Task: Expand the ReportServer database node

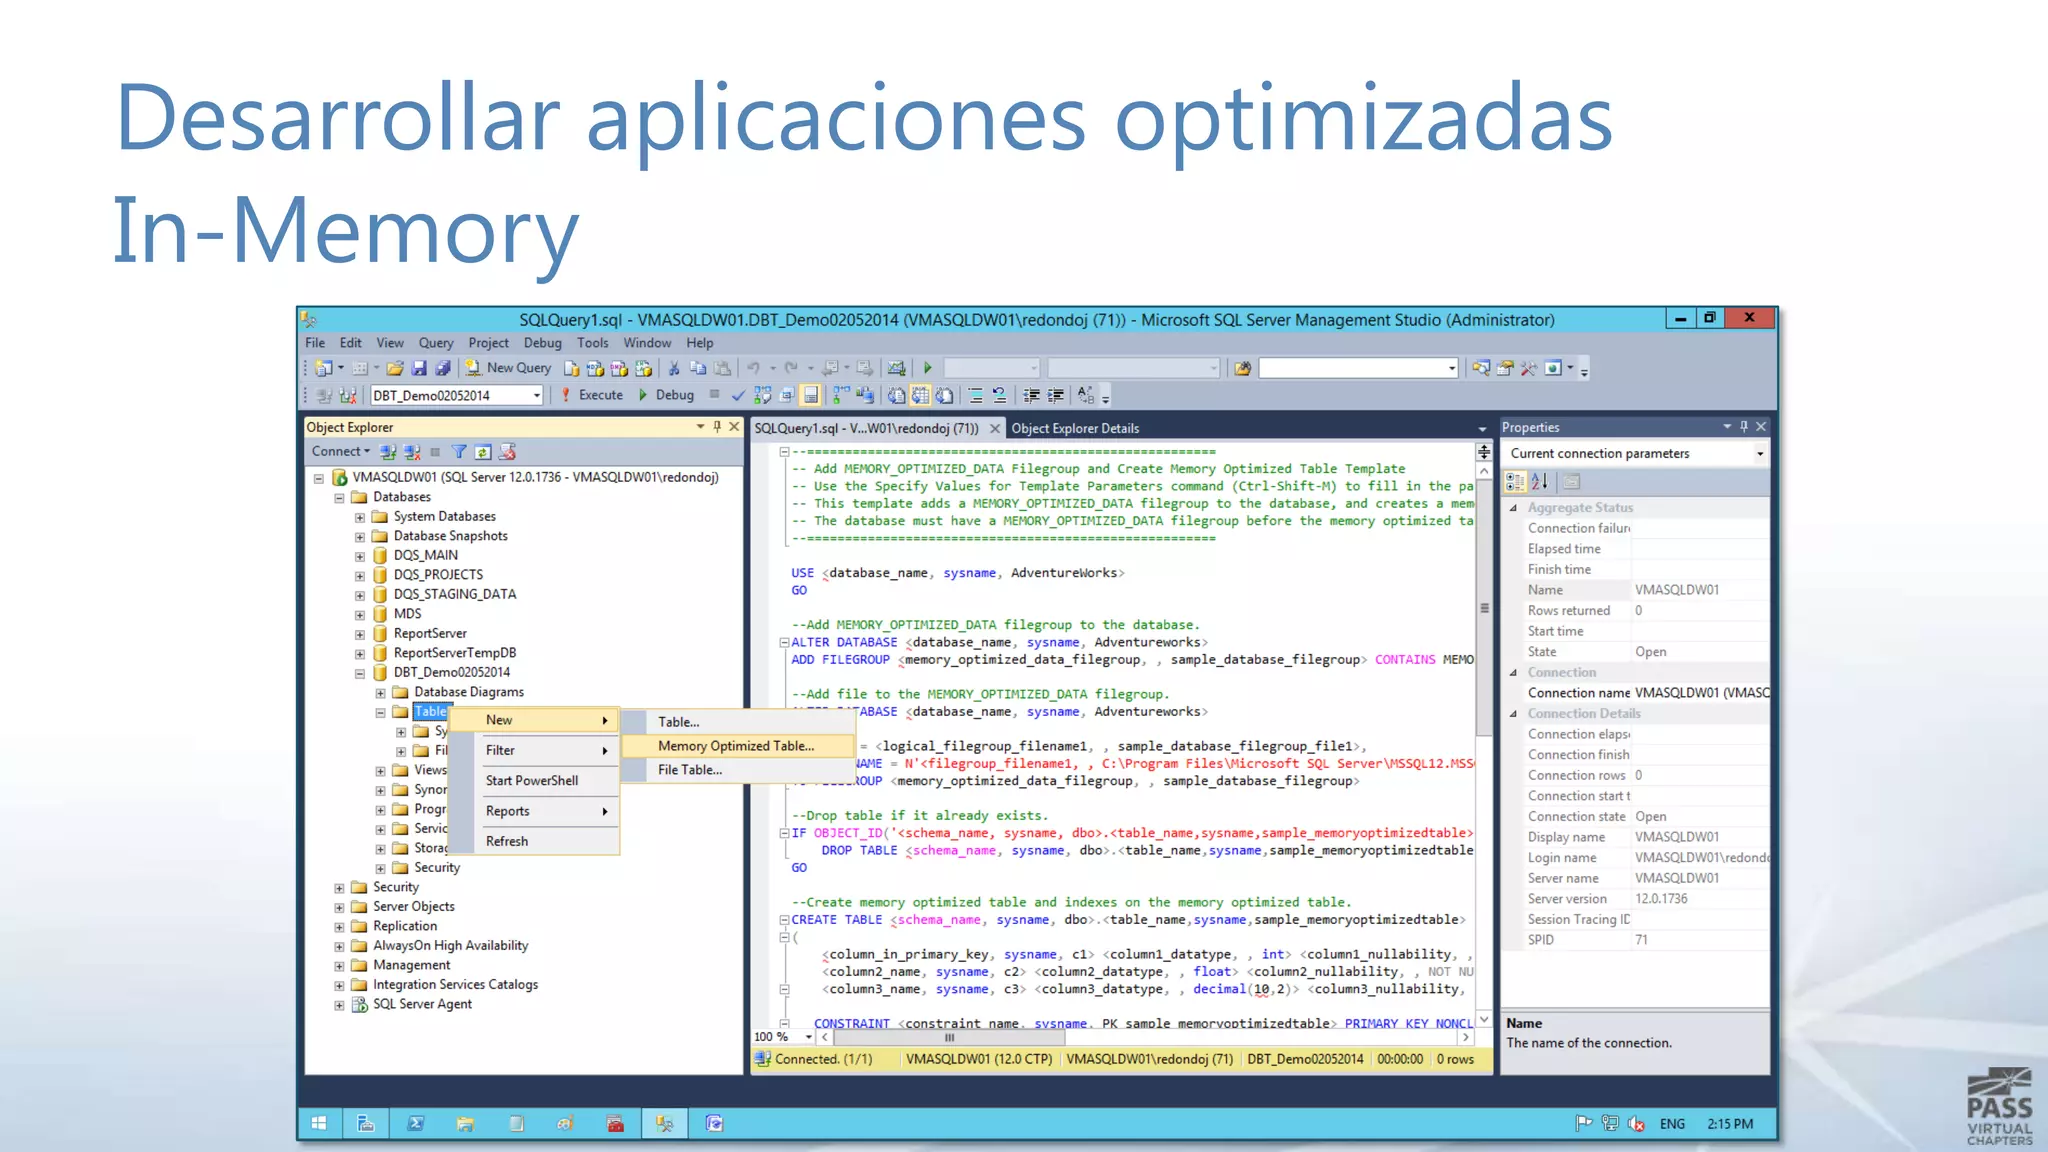Action: point(360,634)
